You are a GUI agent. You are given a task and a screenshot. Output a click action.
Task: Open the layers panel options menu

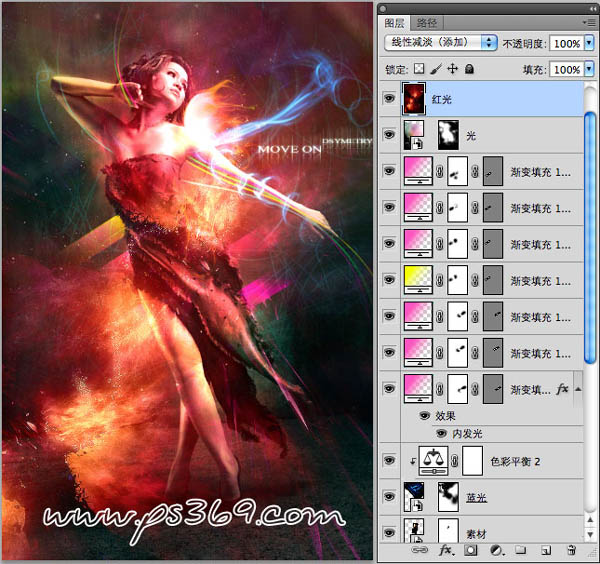(x=589, y=23)
